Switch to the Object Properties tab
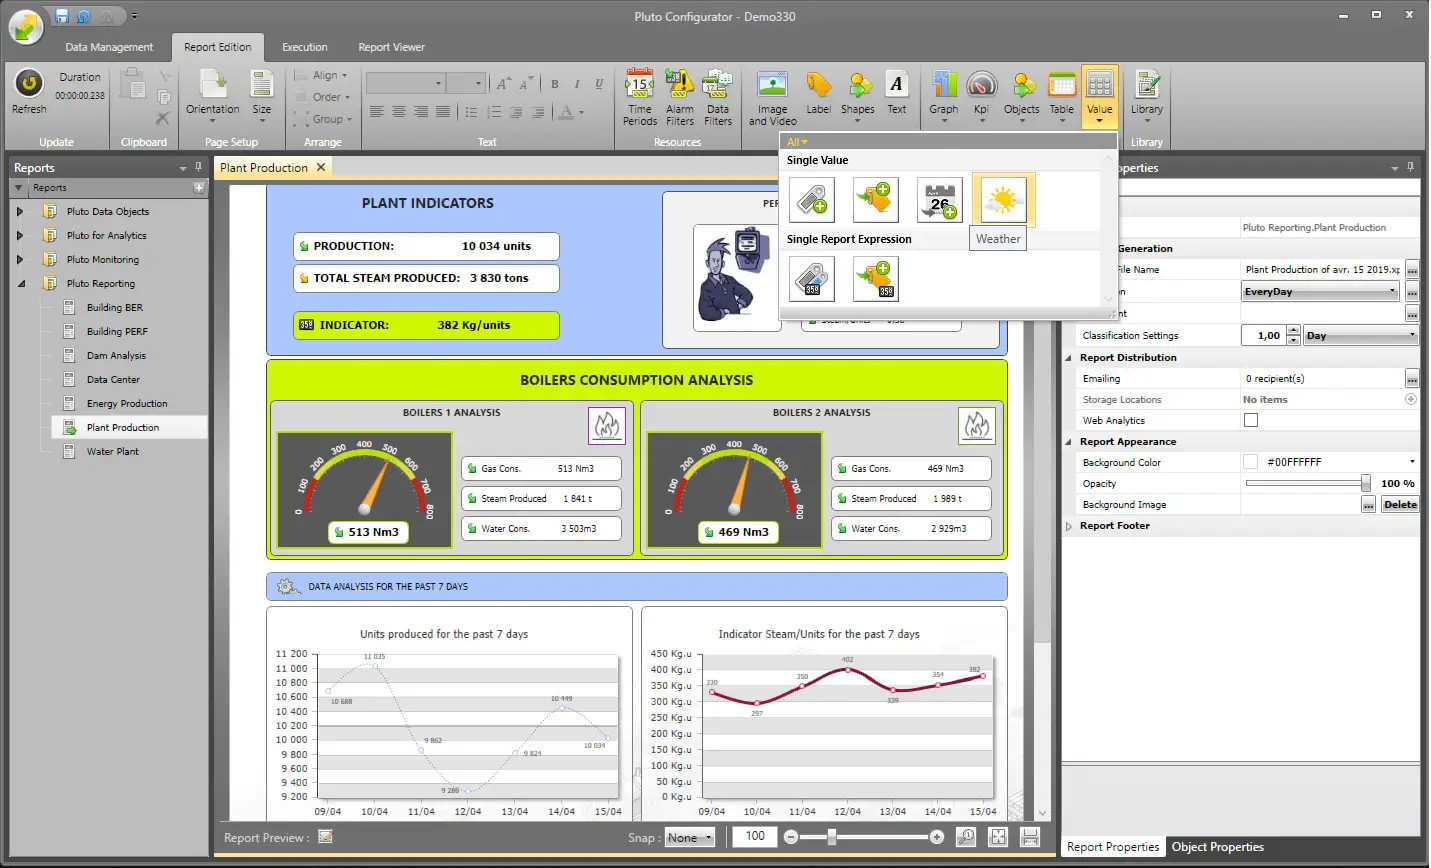Viewport: 1431px width, 868px height. tap(1218, 847)
